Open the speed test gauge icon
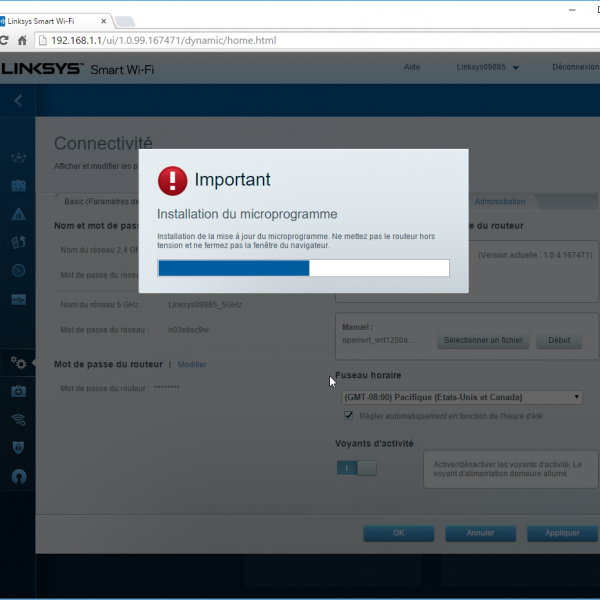Image resolution: width=600 pixels, height=600 pixels. [x=18, y=271]
